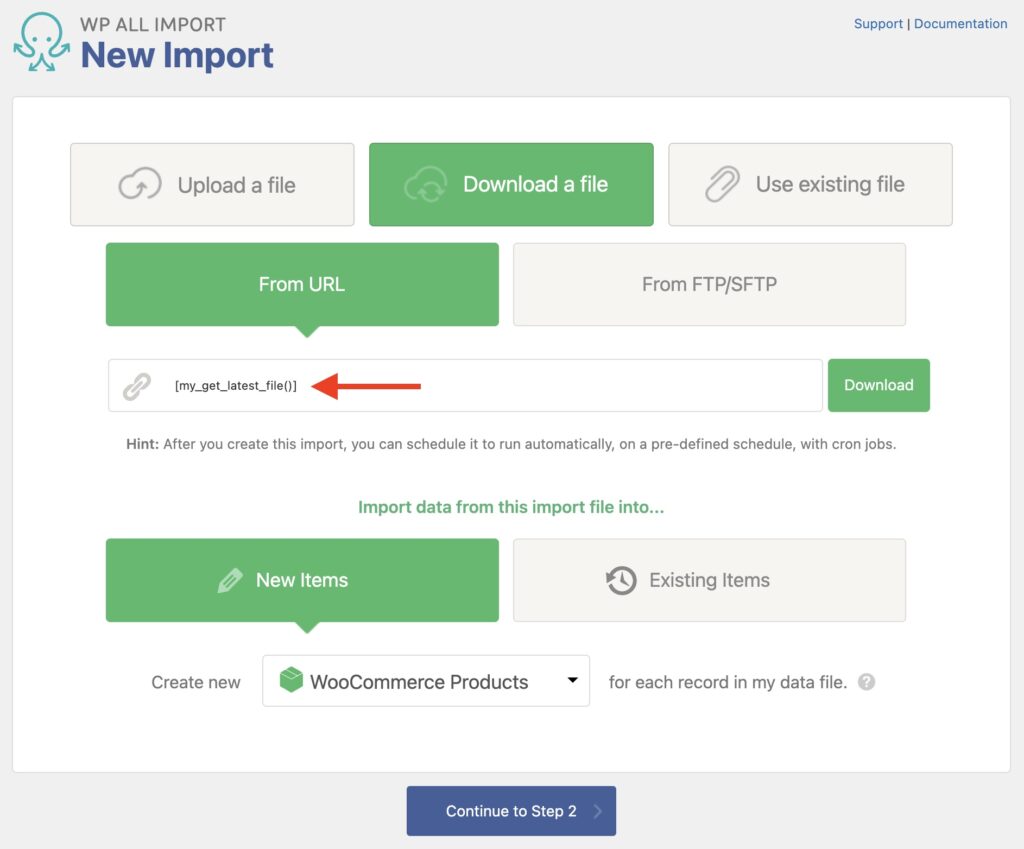Screen dimensions: 1024x849
Task: Switch to the From FTP/SFTP tab
Action: tap(709, 284)
